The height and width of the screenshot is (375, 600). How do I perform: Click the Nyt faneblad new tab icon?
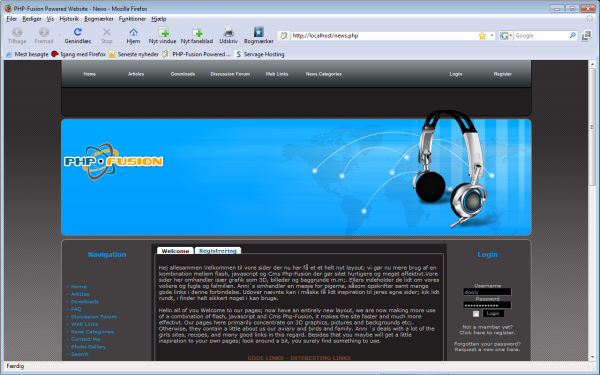tap(197, 32)
